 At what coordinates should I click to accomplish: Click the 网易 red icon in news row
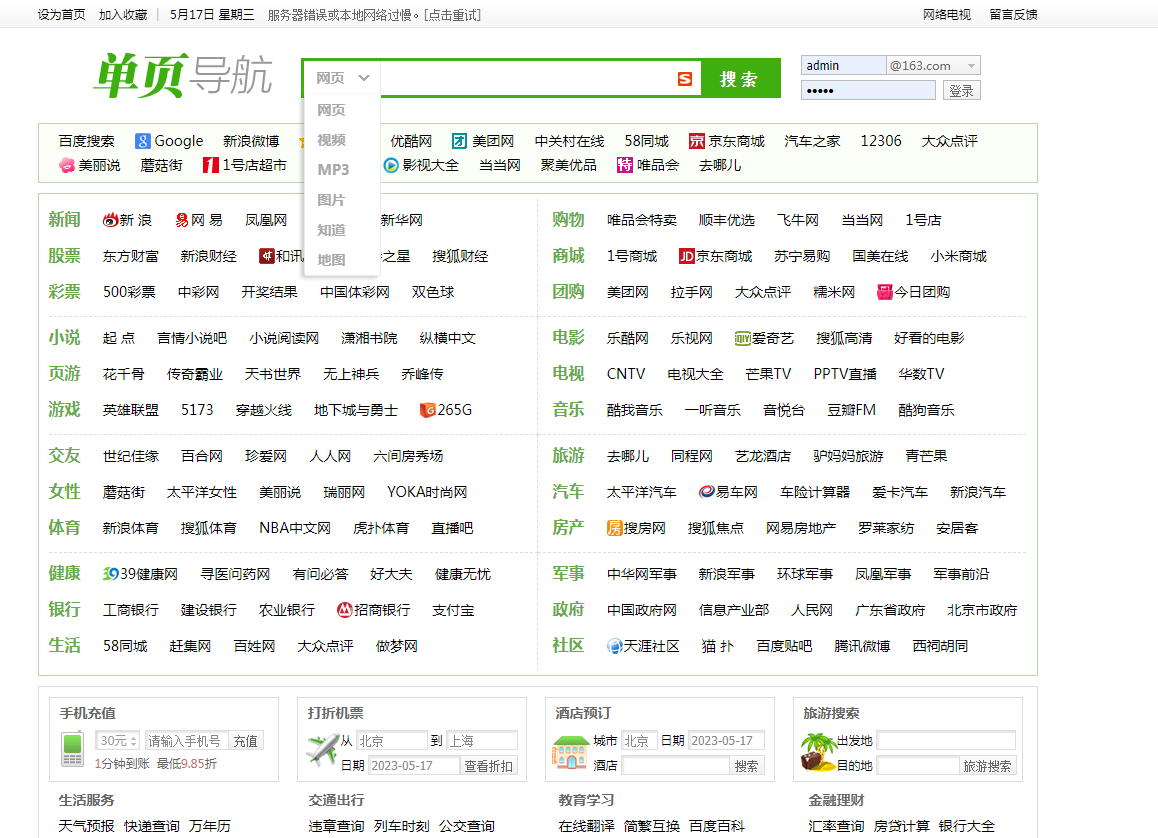click(x=182, y=220)
